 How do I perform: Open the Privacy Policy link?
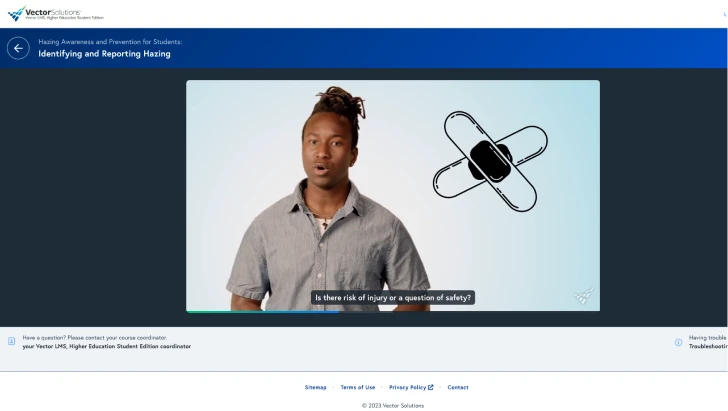click(407, 387)
